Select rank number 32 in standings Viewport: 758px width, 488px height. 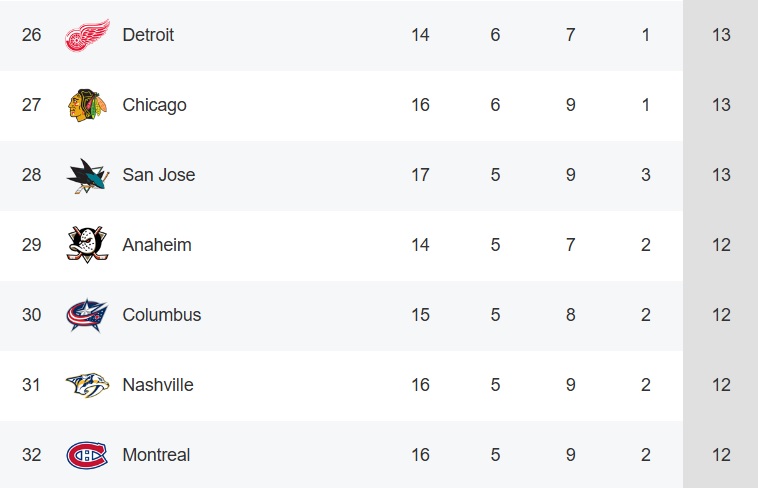[x=31, y=455]
